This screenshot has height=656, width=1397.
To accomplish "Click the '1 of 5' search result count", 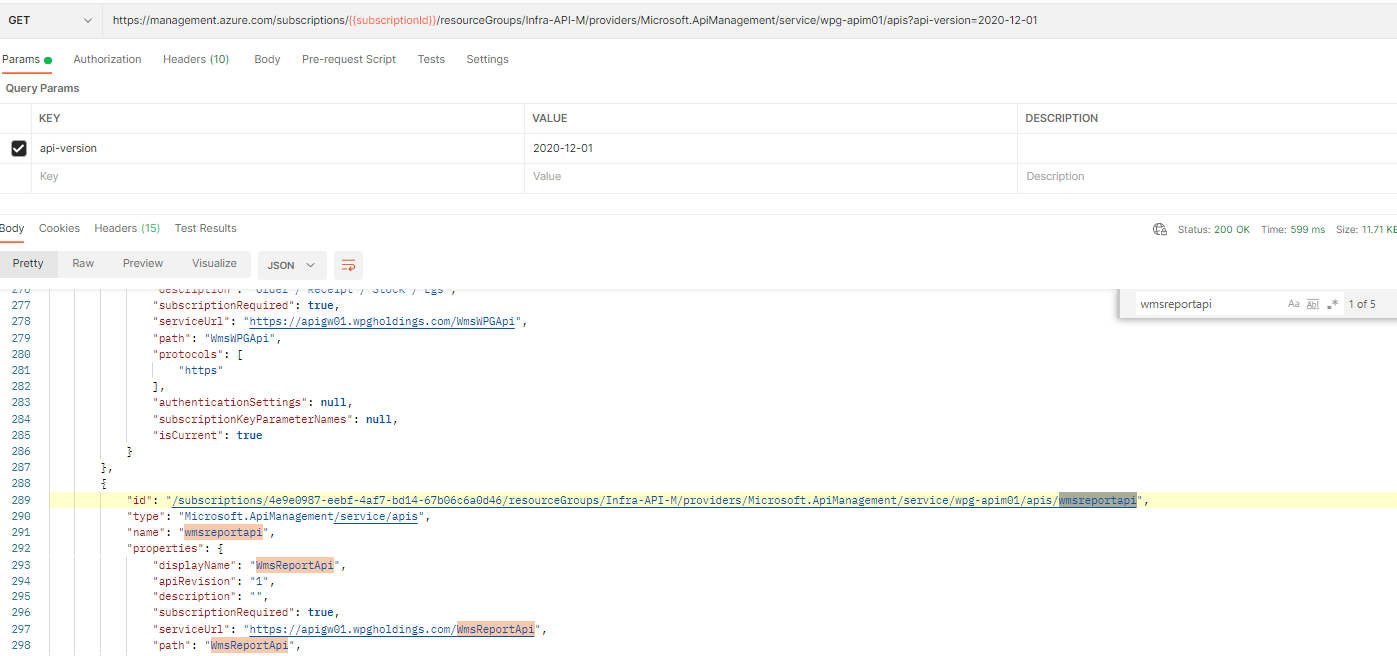I will pyautogui.click(x=1361, y=304).
